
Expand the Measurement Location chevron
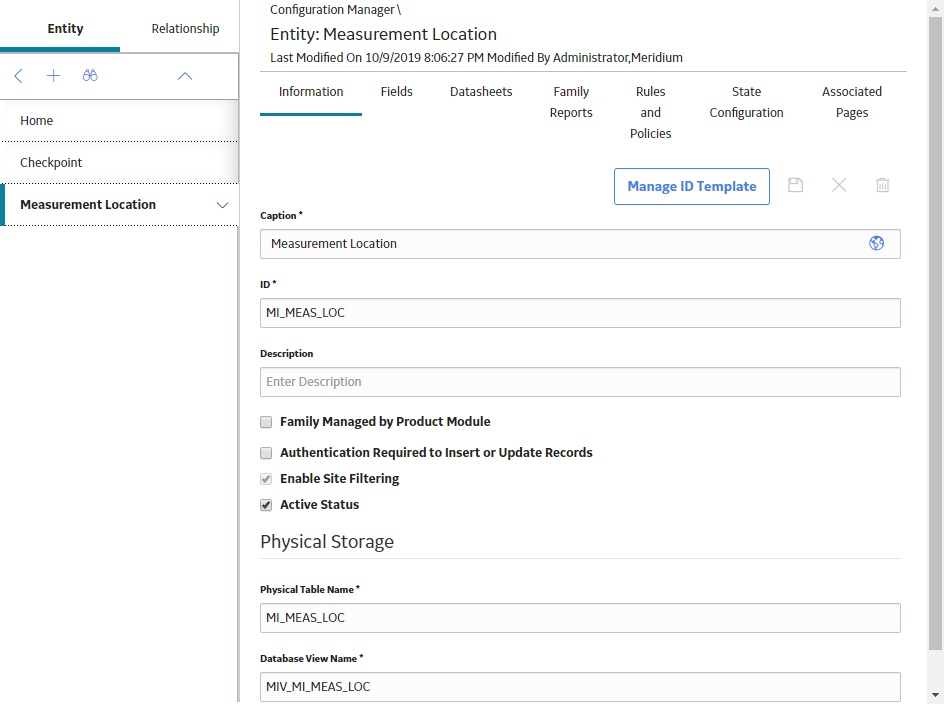(222, 205)
